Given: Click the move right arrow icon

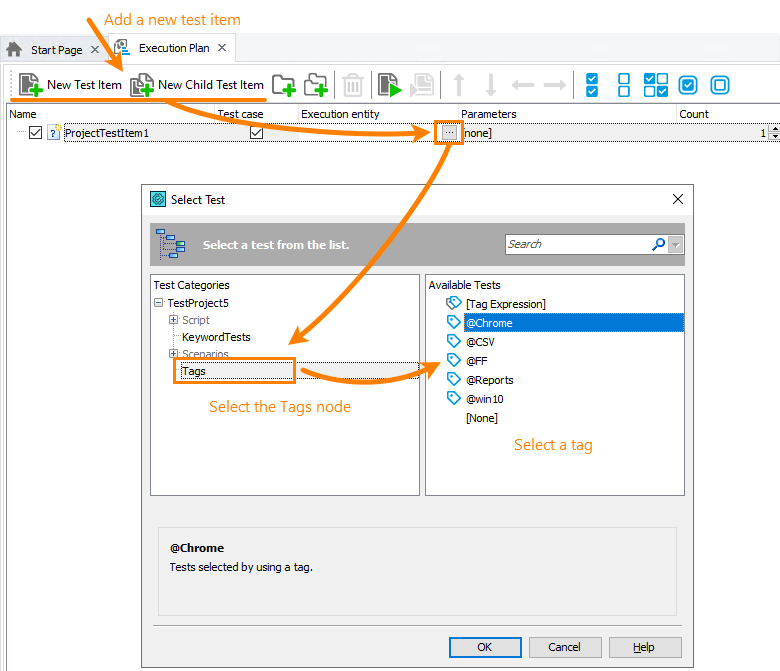Looking at the screenshot, I should 555,85.
